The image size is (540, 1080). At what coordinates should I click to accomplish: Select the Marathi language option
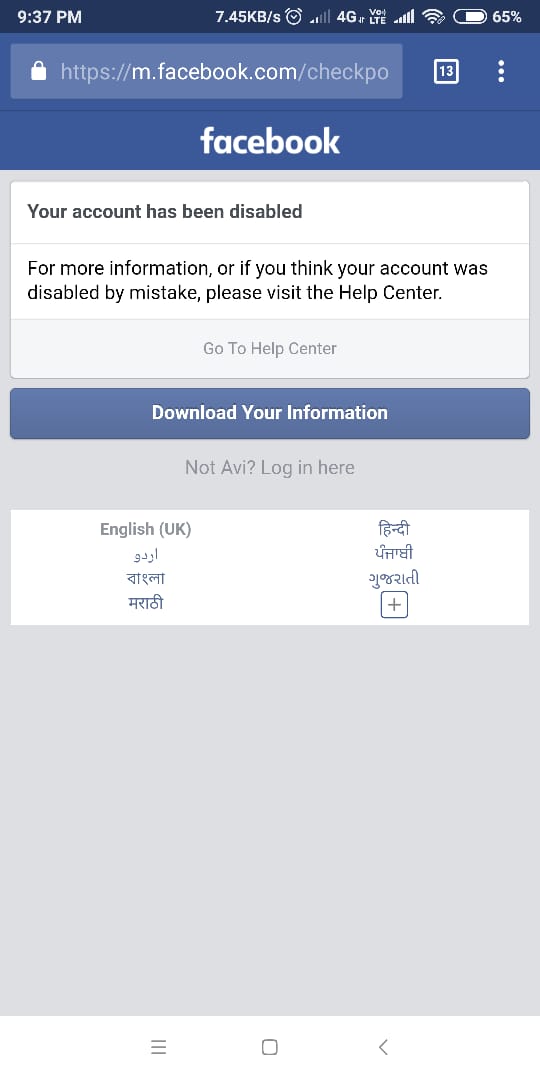[x=145, y=603]
